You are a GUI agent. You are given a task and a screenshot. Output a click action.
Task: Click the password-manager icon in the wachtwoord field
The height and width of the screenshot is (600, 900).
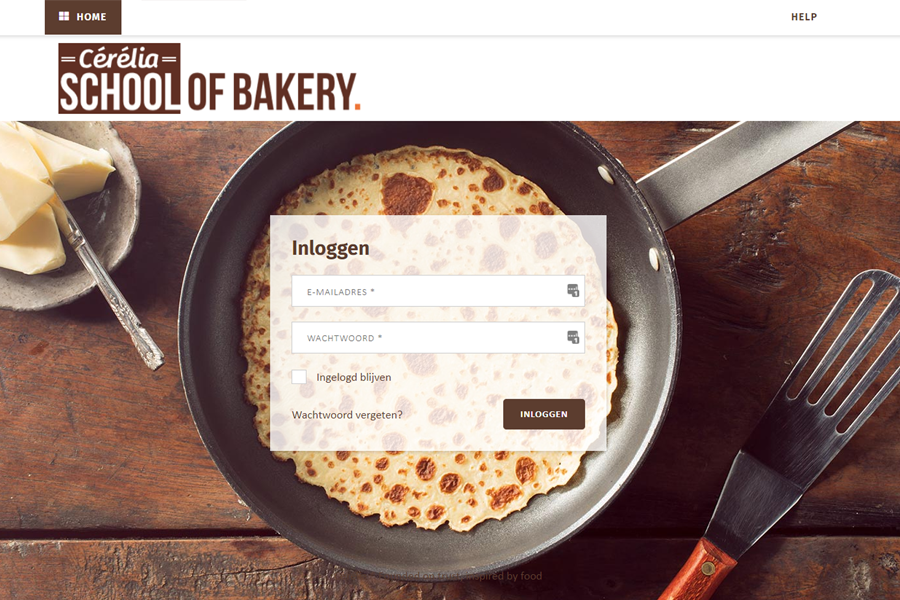tap(573, 337)
